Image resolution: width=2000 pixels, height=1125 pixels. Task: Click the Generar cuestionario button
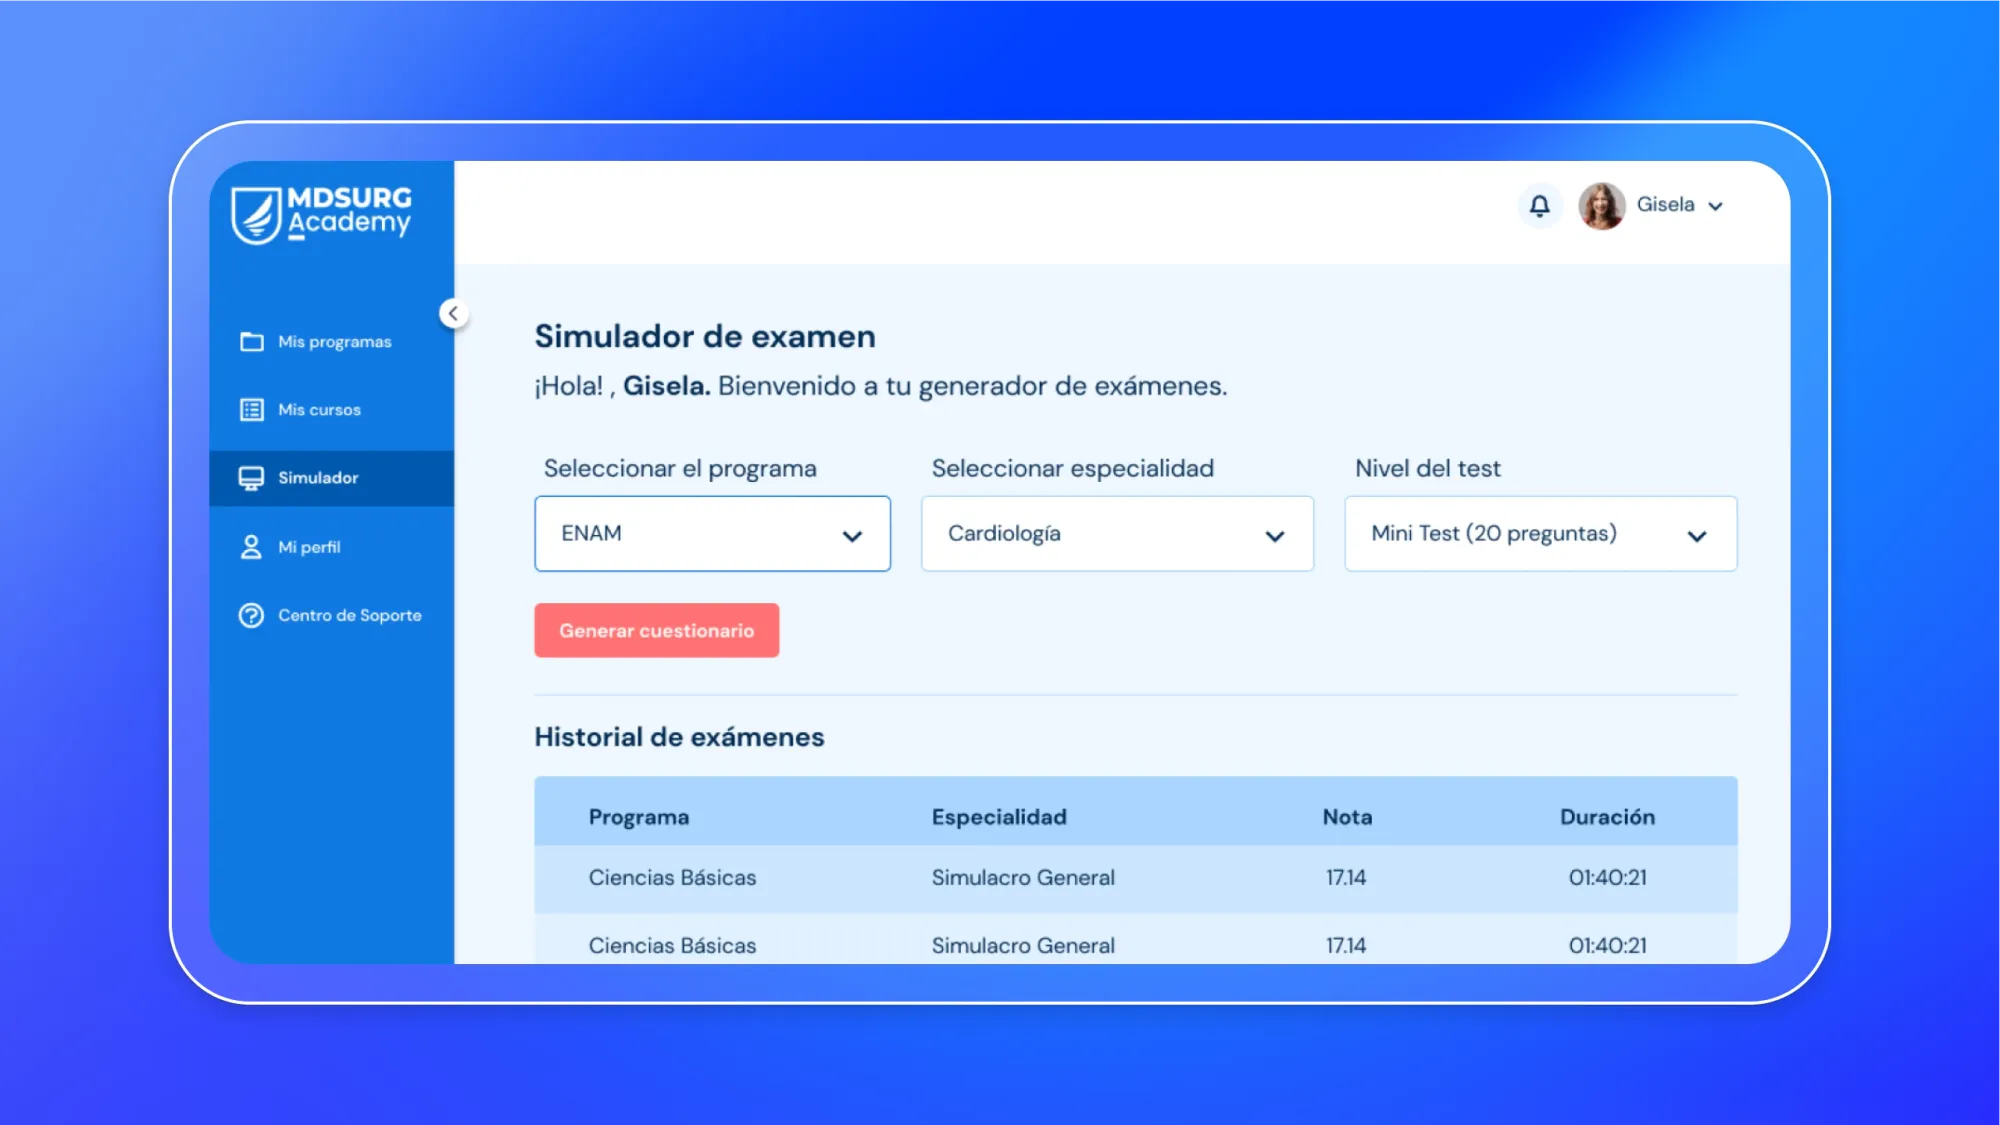click(656, 630)
